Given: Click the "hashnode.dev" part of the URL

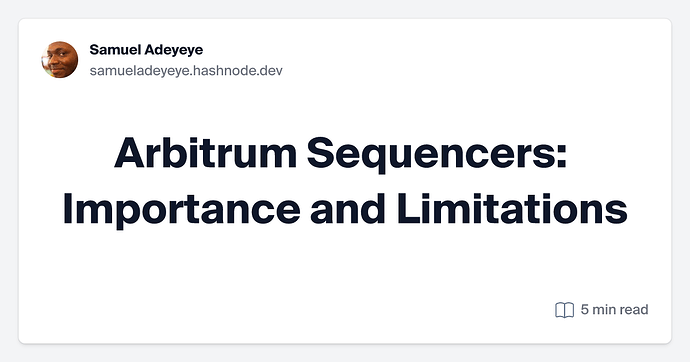Looking at the screenshot, I should click(238, 70).
